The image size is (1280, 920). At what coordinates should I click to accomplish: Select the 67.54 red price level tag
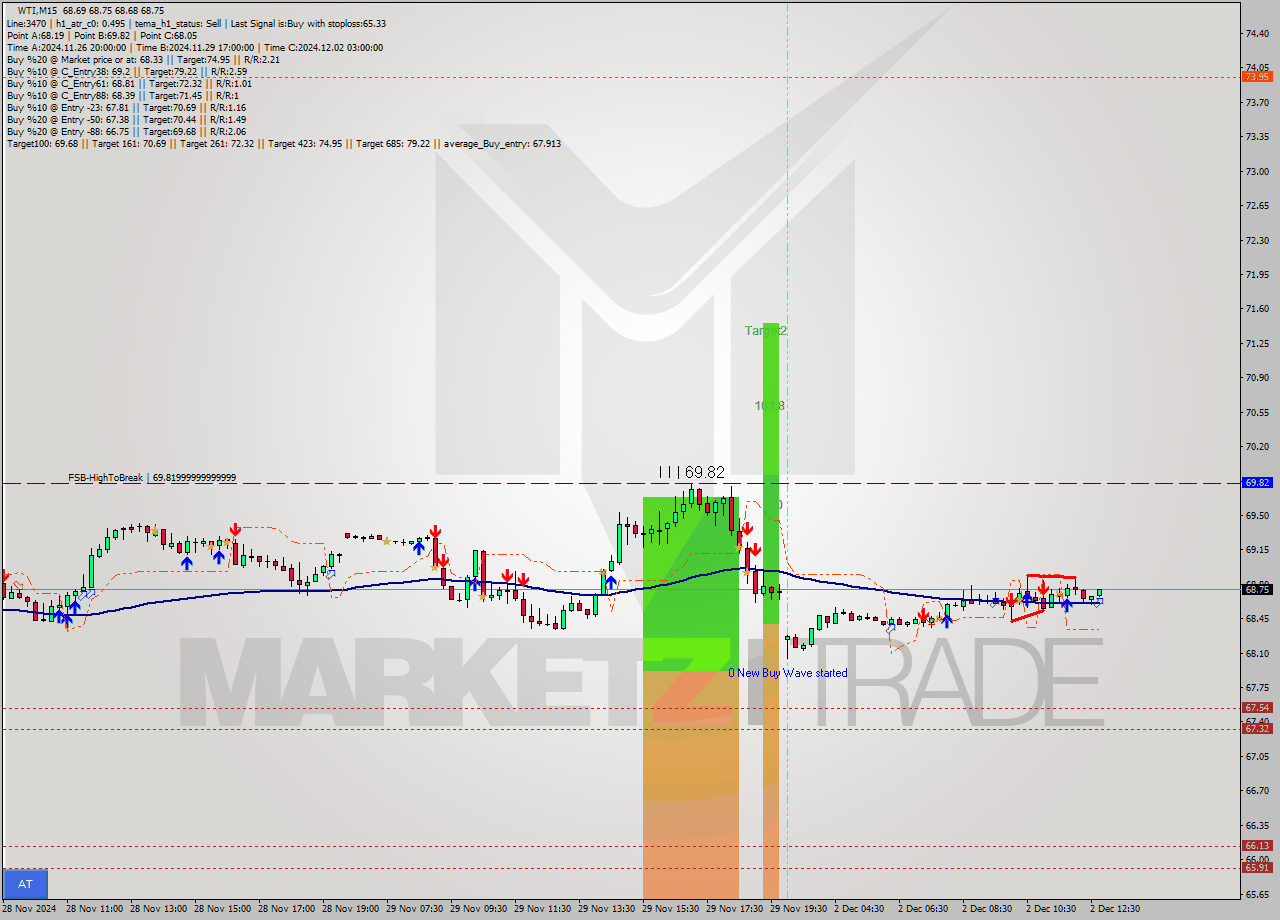(1257, 707)
